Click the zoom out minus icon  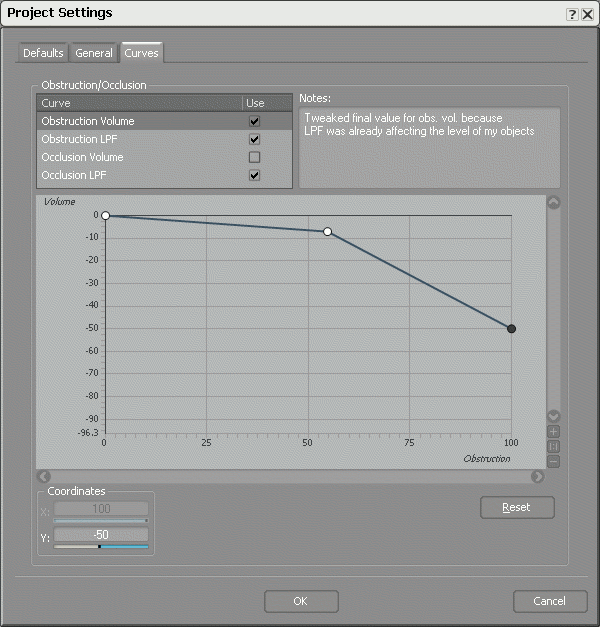pyautogui.click(x=554, y=461)
